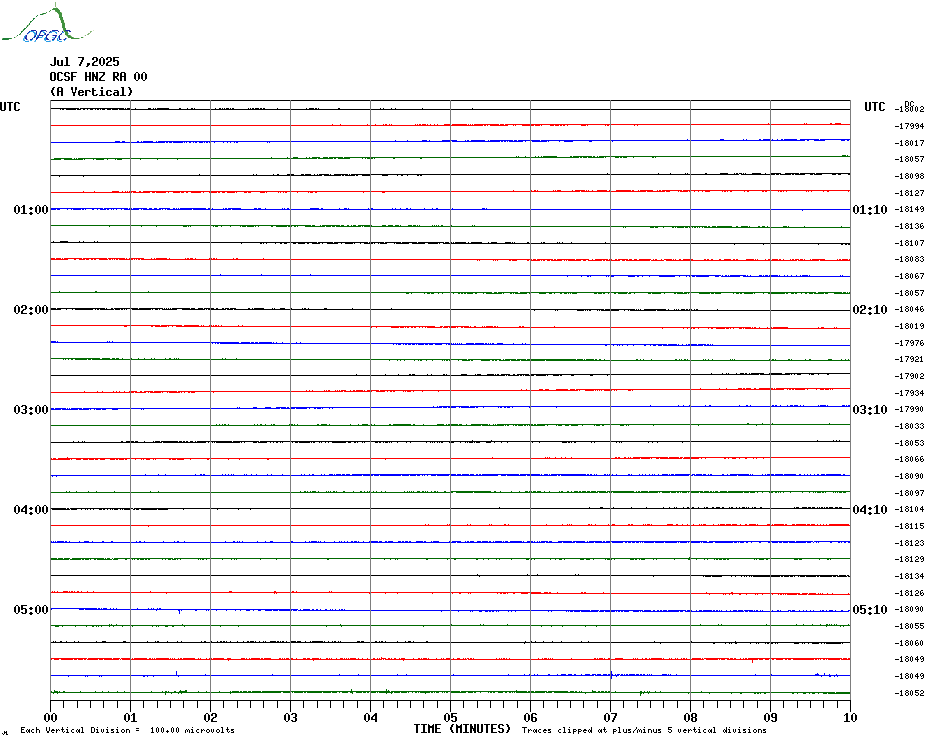
Task: Click the Each Vertical Division scale note
Action: 128,730
